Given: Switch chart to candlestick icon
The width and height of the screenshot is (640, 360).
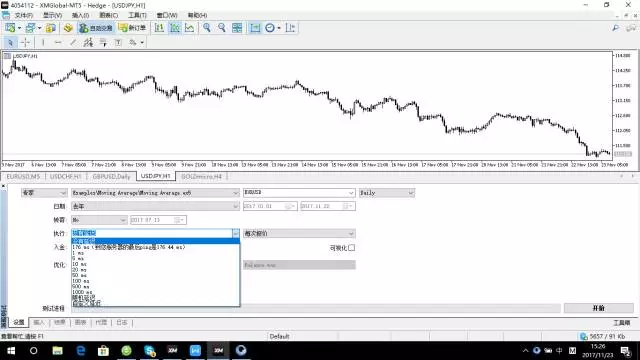Looking at the screenshot, I should pos(175,28).
